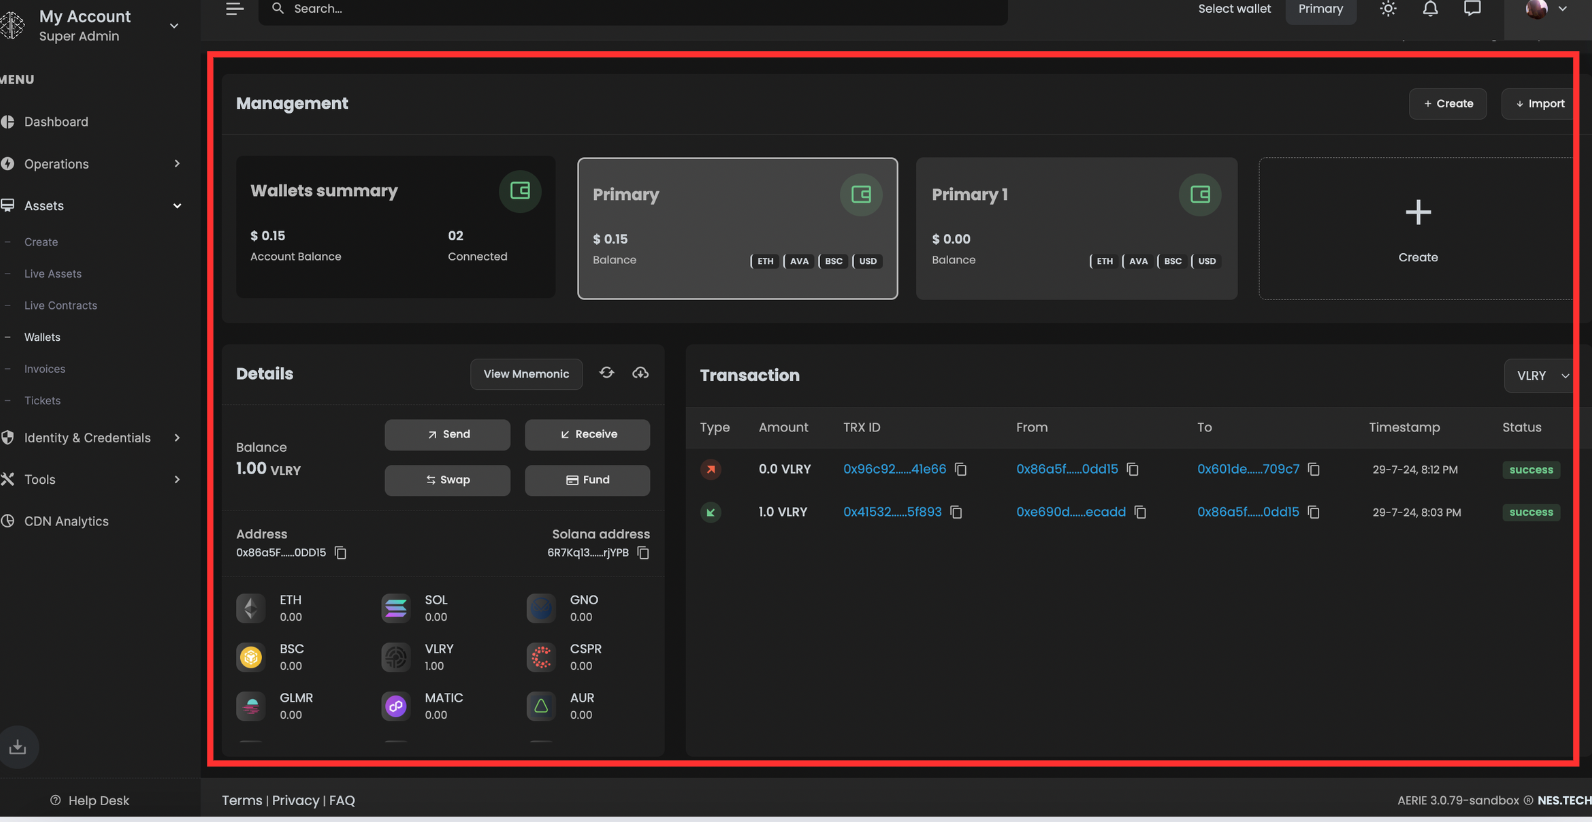Image resolution: width=1592 pixels, height=822 pixels.
Task: Expand the Operations menu
Action: [x=90, y=164]
